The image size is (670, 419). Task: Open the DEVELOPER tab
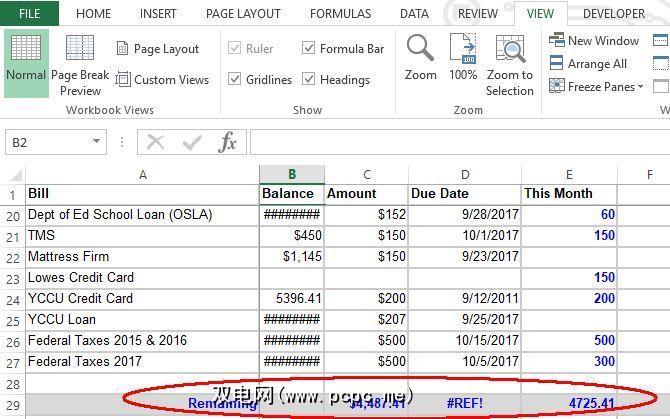point(614,14)
